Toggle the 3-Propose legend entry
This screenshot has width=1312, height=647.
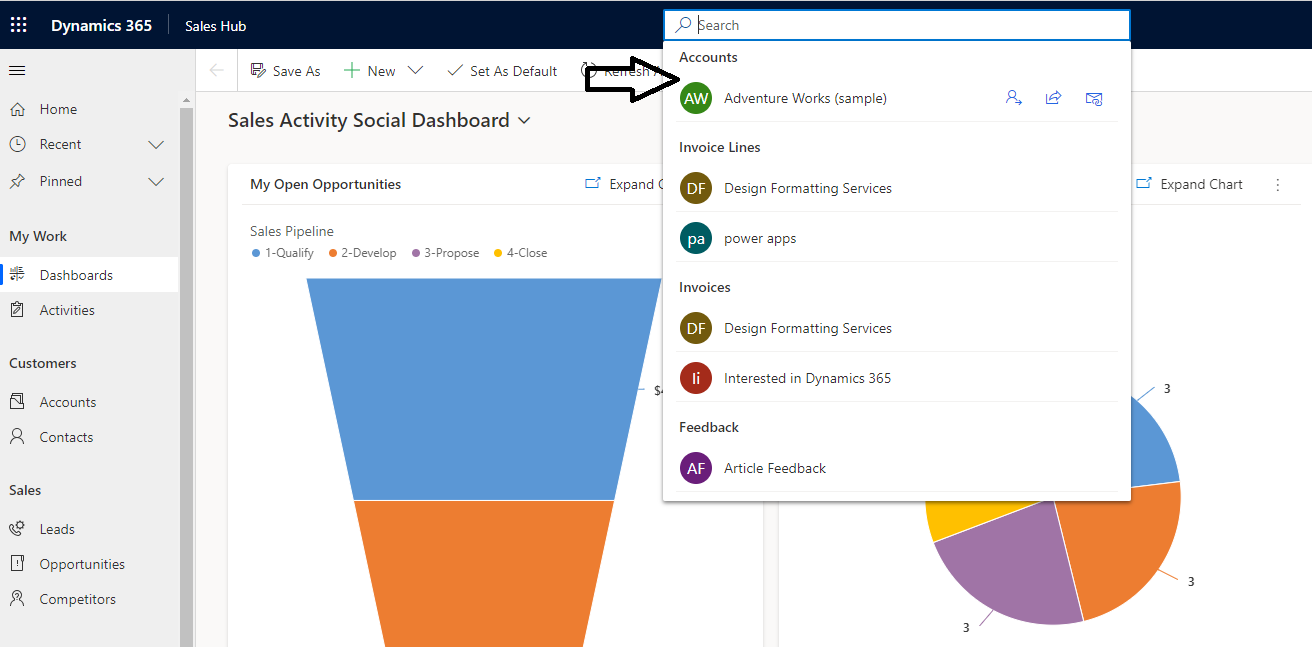[444, 253]
